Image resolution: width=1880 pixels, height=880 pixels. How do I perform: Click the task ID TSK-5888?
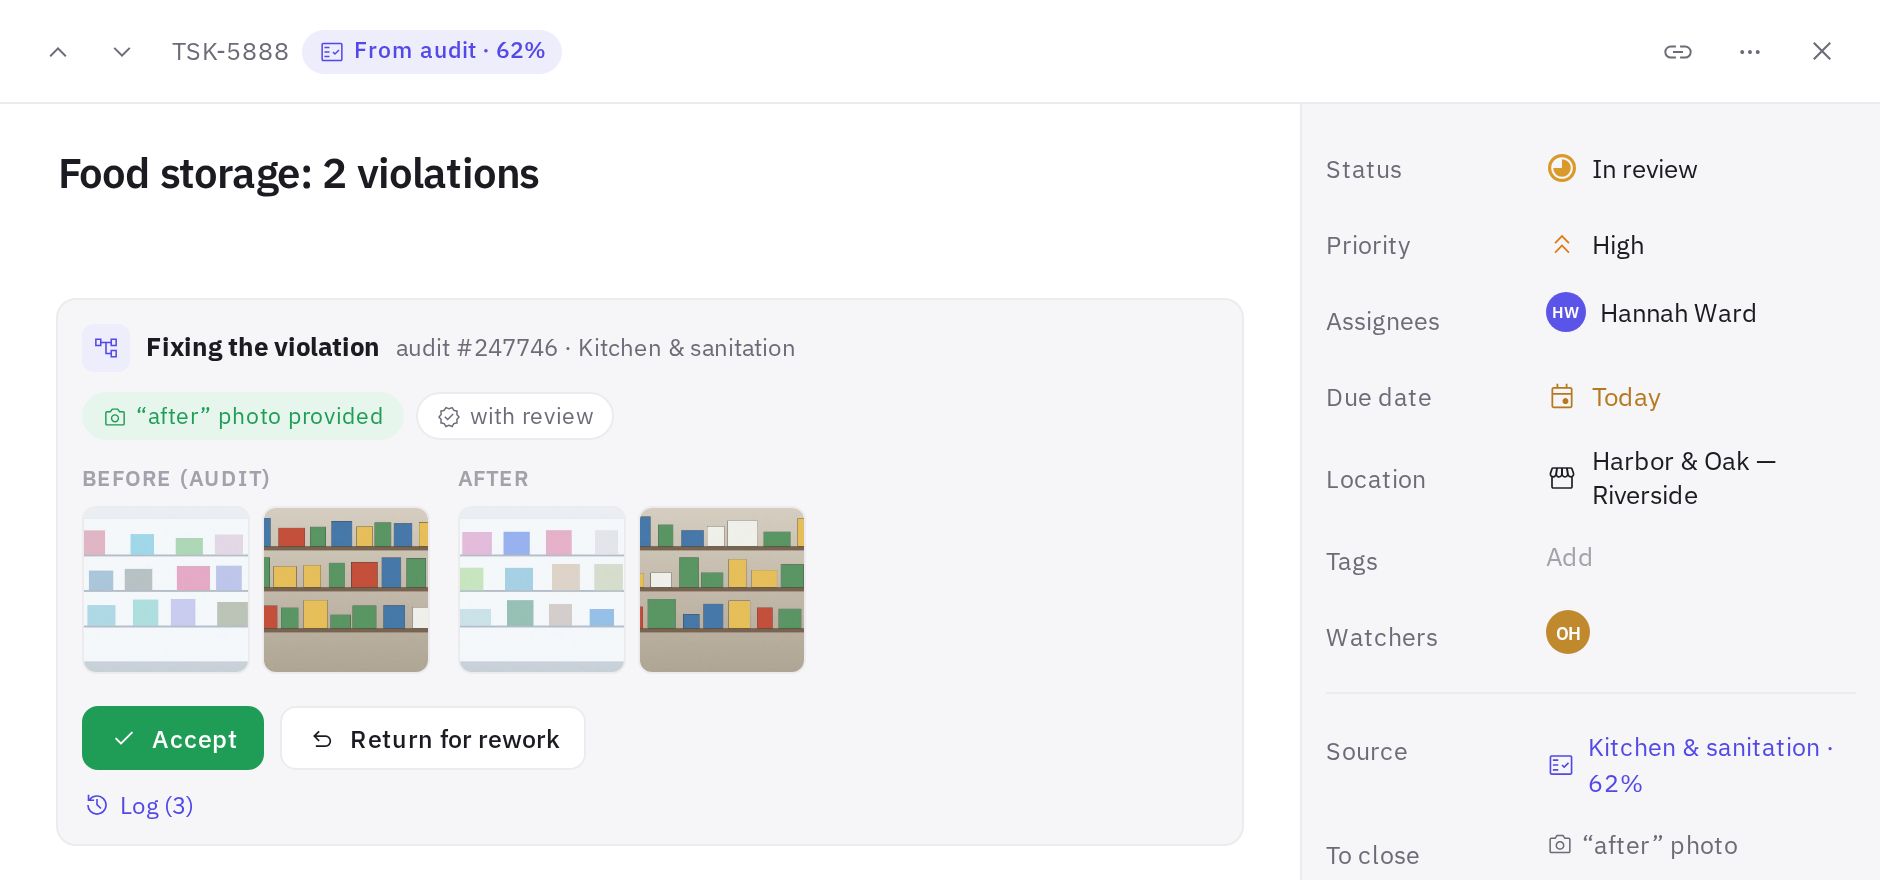[230, 52]
